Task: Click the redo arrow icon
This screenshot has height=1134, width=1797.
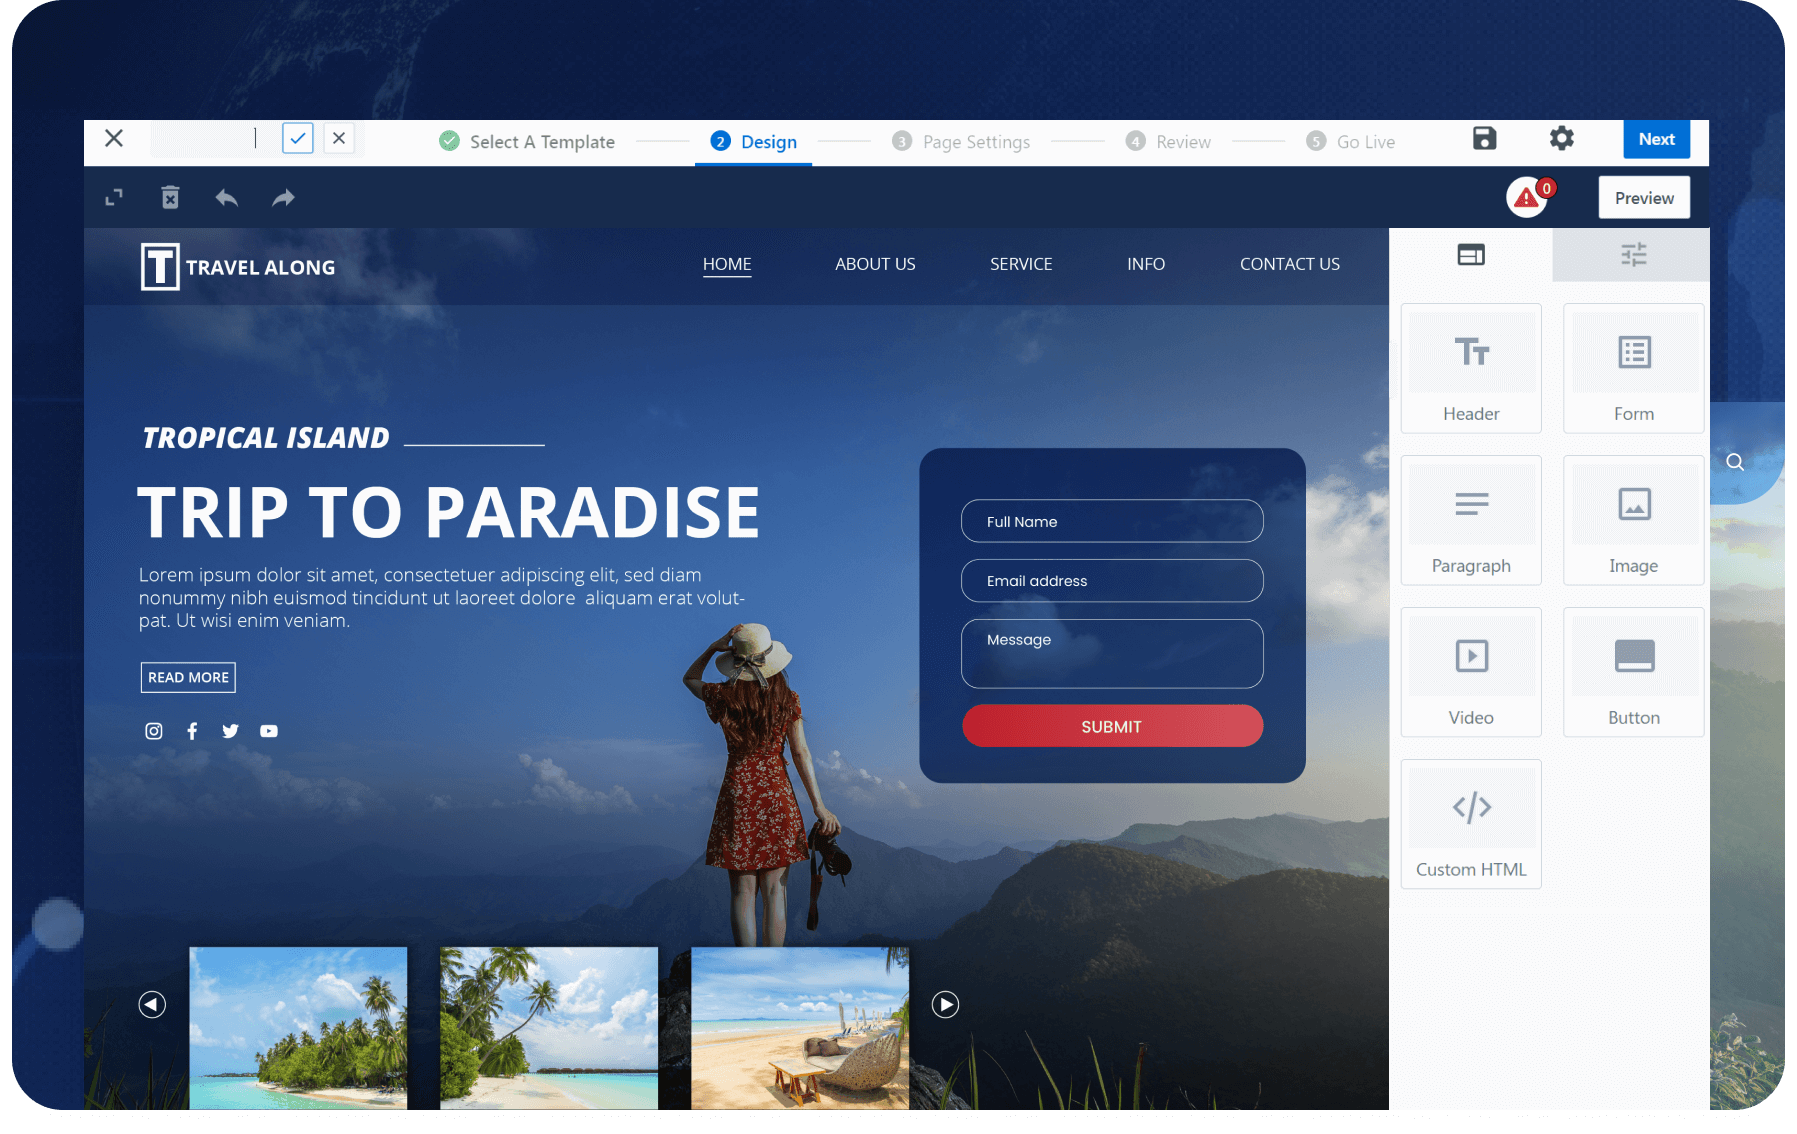Action: click(283, 198)
